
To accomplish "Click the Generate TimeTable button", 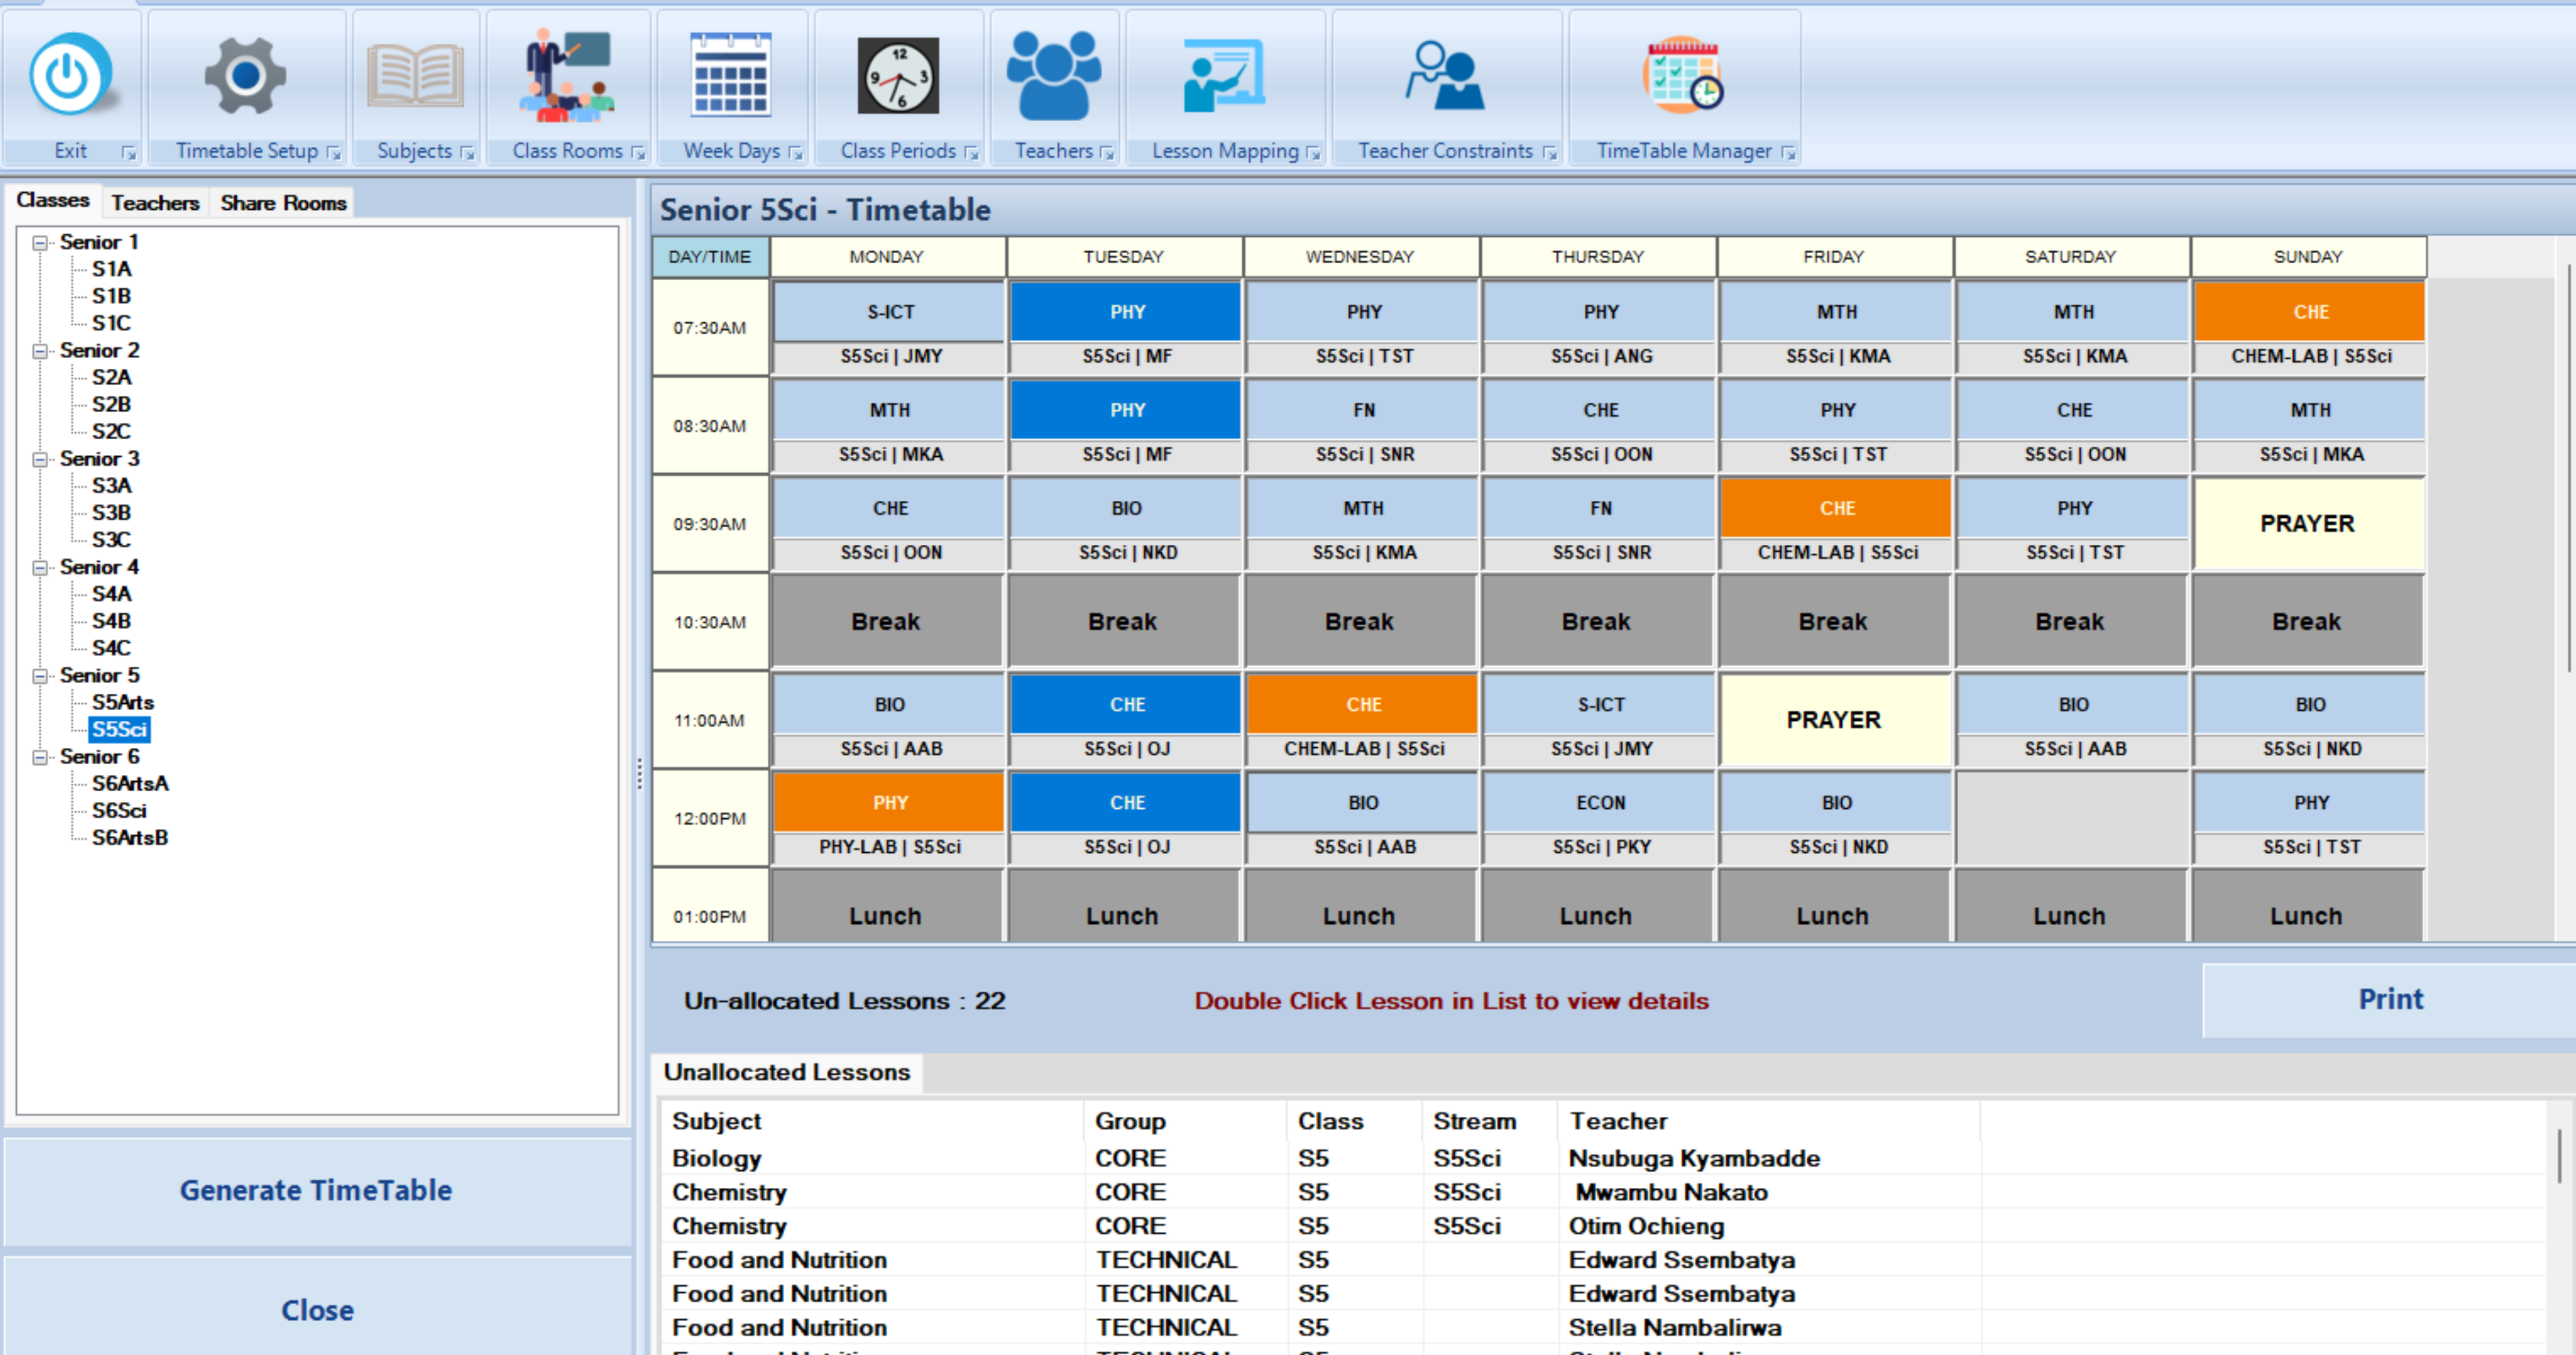I will (x=316, y=1190).
